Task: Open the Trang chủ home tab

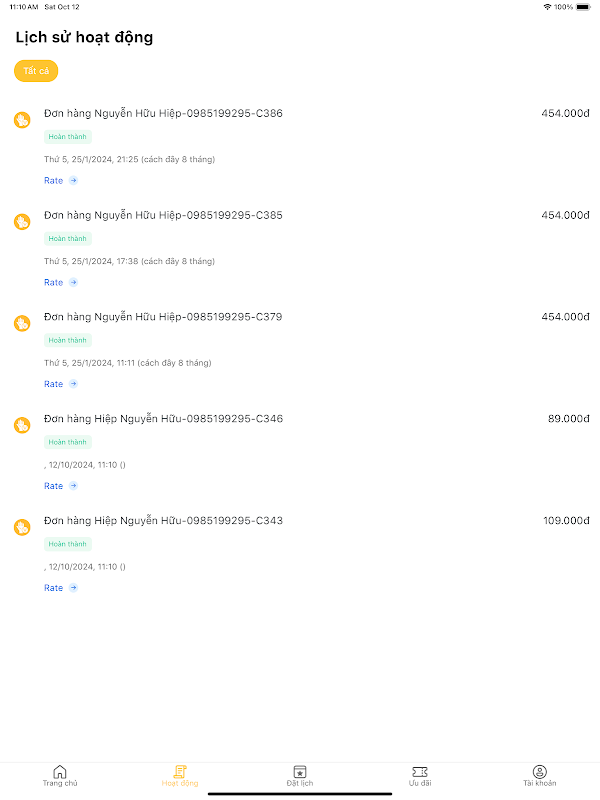Action: [x=60, y=776]
